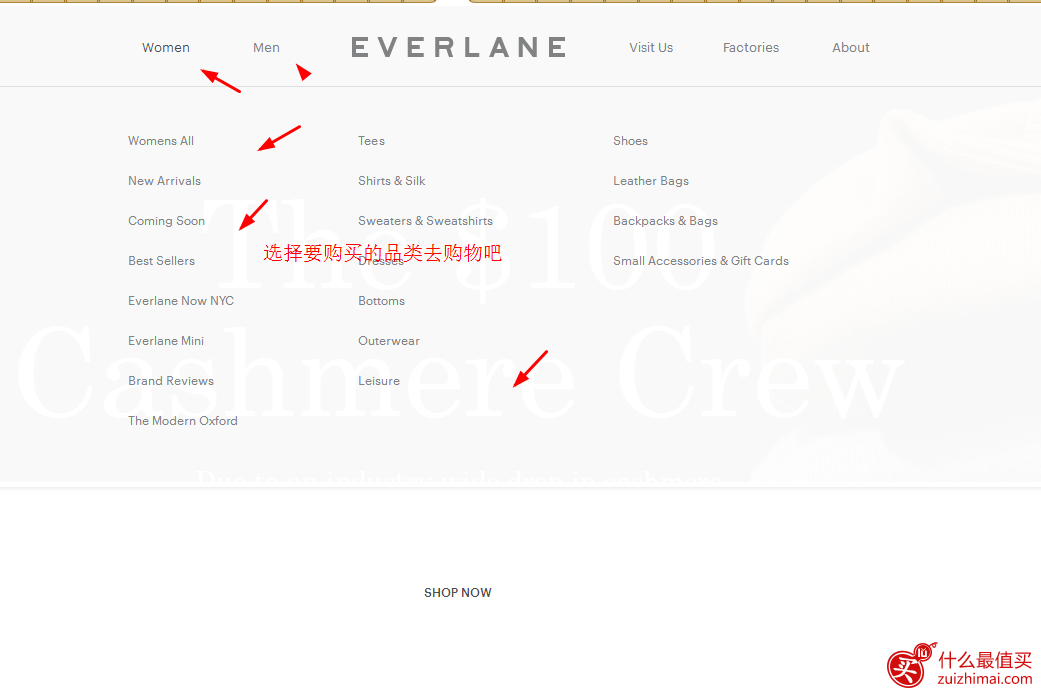Go to the Everlane logo homepage

[459, 47]
